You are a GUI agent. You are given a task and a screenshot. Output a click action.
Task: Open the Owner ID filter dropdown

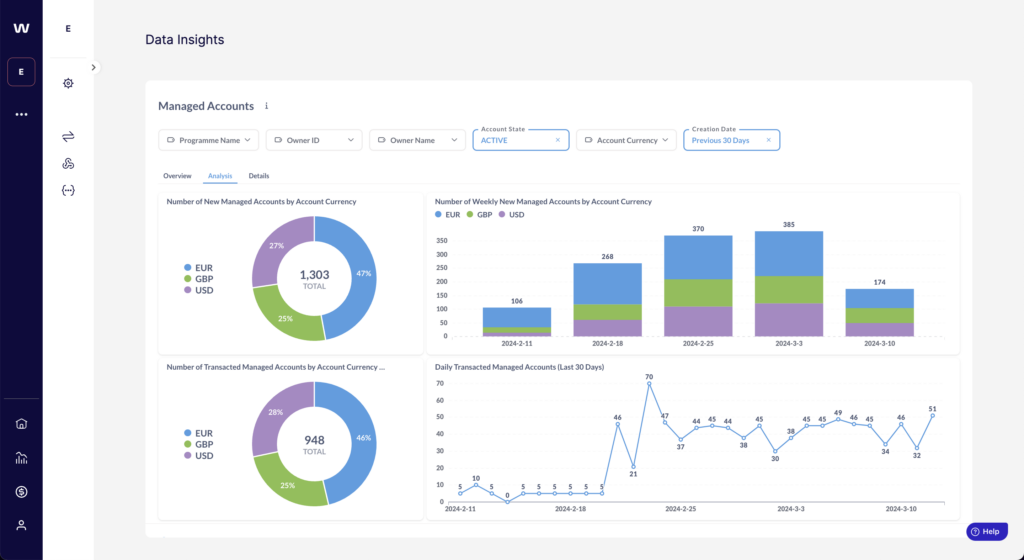(314, 141)
